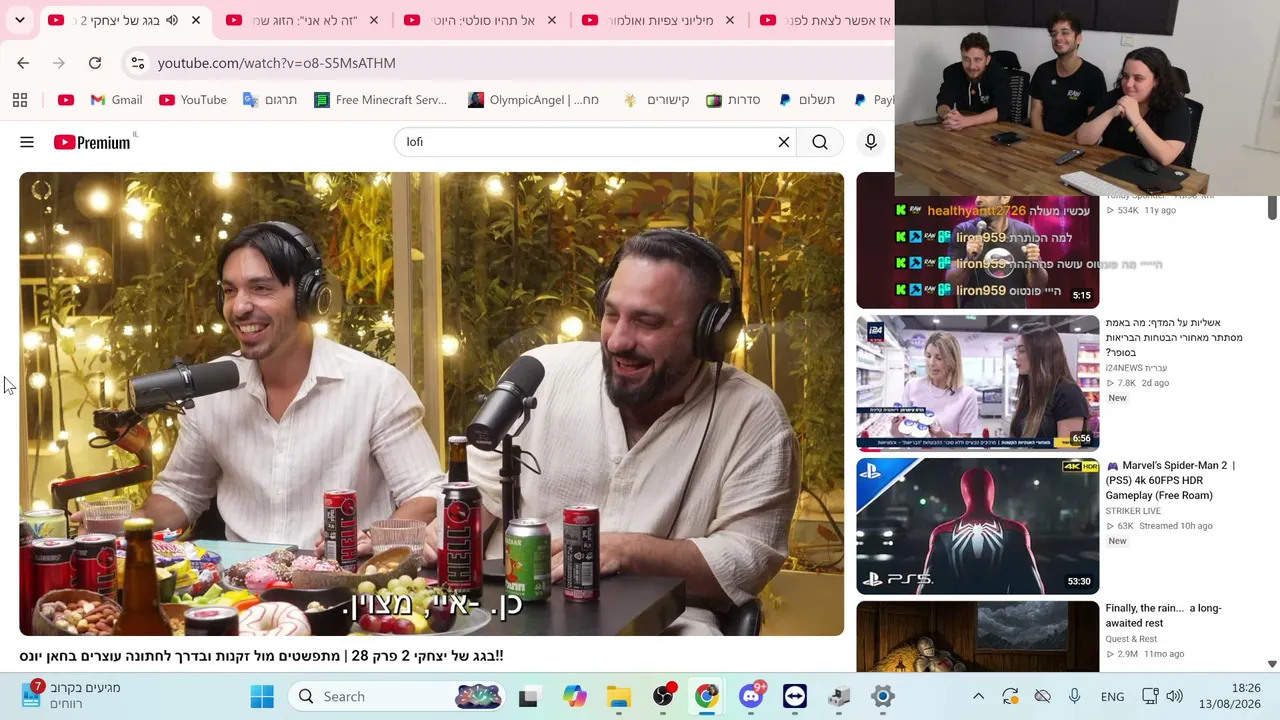Open the Marvel's Spider-Man 2 video title
Viewport: 1280px width, 720px height.
pyautogui.click(x=1170, y=480)
